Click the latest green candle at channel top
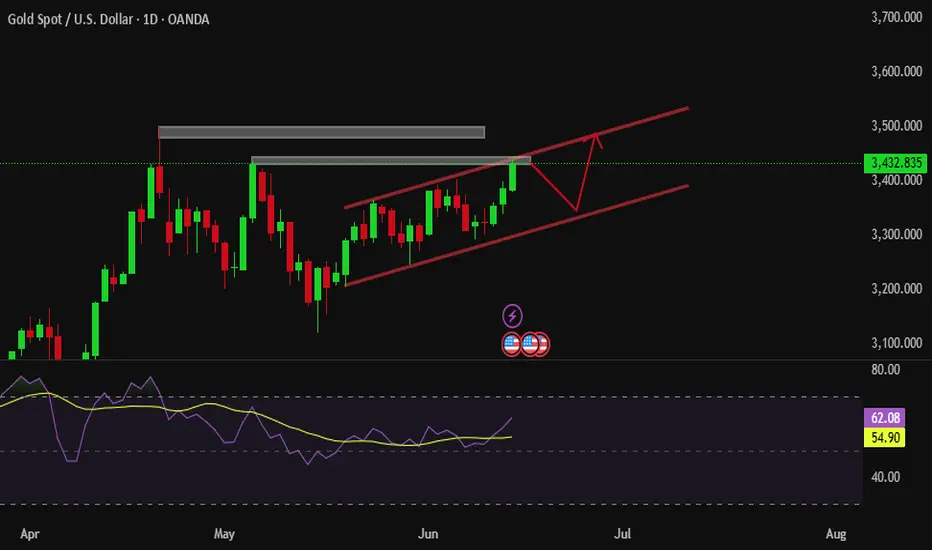The image size is (932, 550). tap(512, 175)
